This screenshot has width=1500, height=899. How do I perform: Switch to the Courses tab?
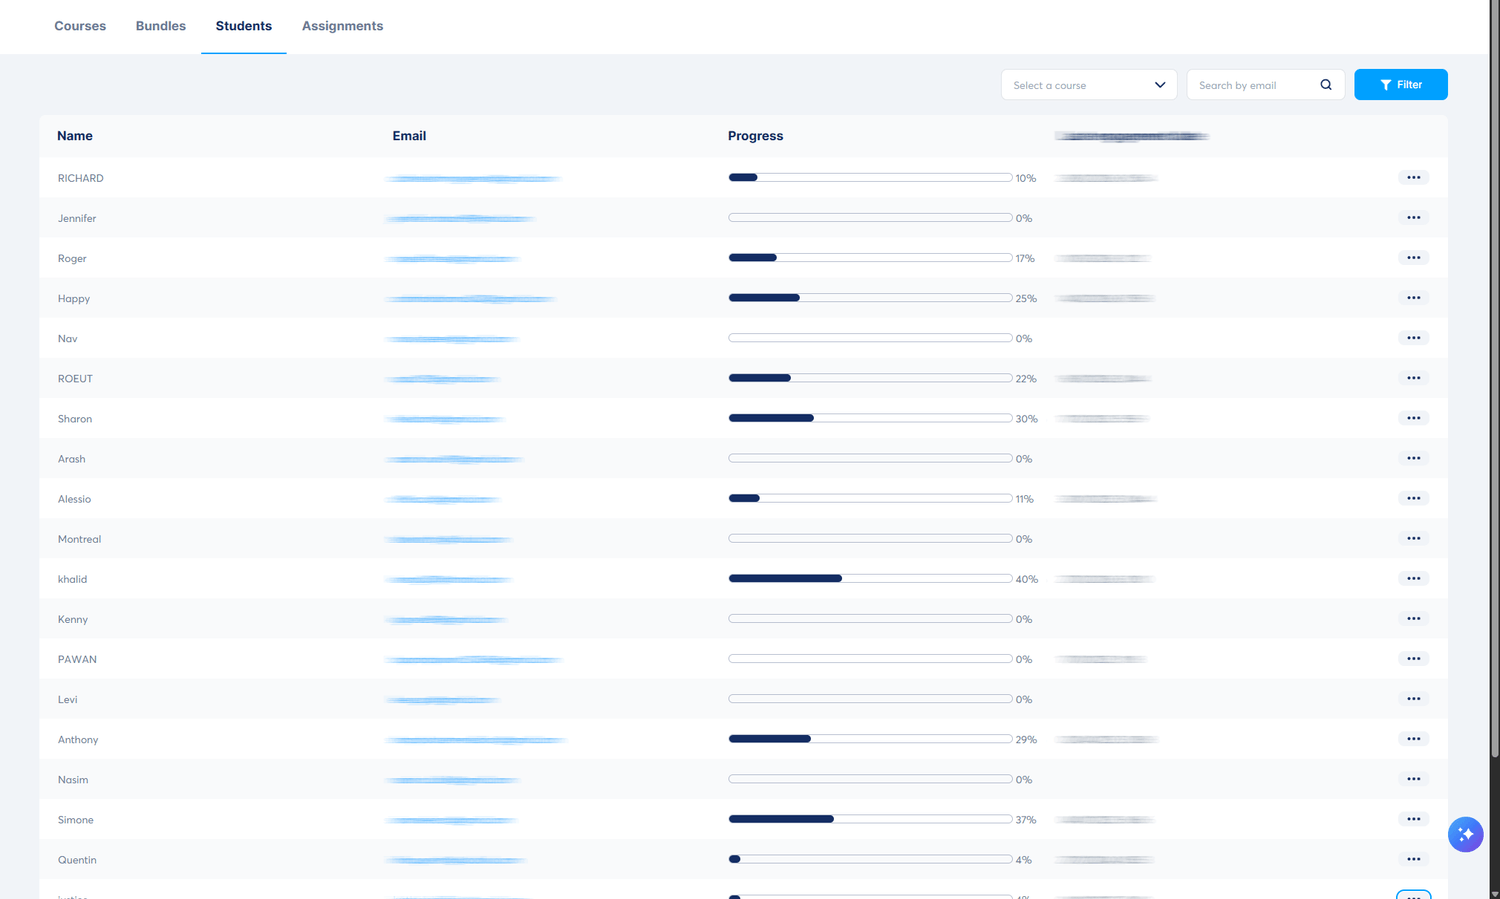[80, 26]
